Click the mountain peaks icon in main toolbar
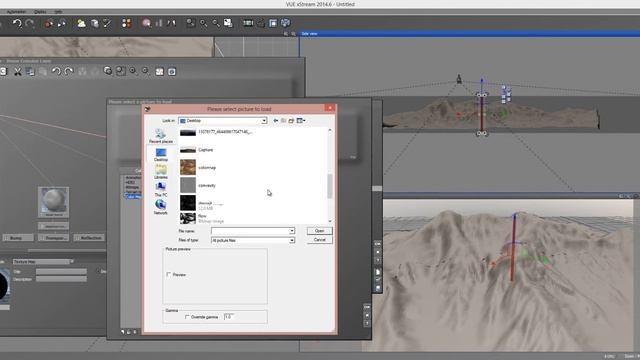The image size is (640, 360). pos(171,23)
